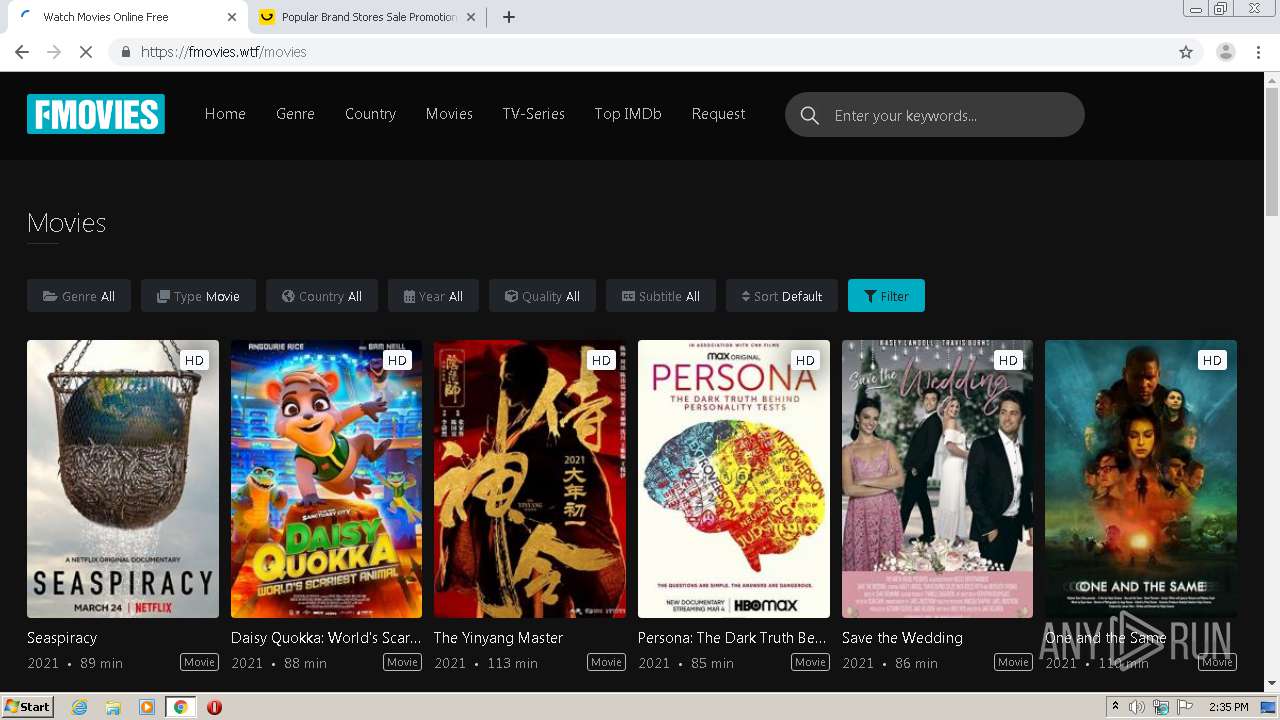Expand the Year All filter

pos(433,296)
